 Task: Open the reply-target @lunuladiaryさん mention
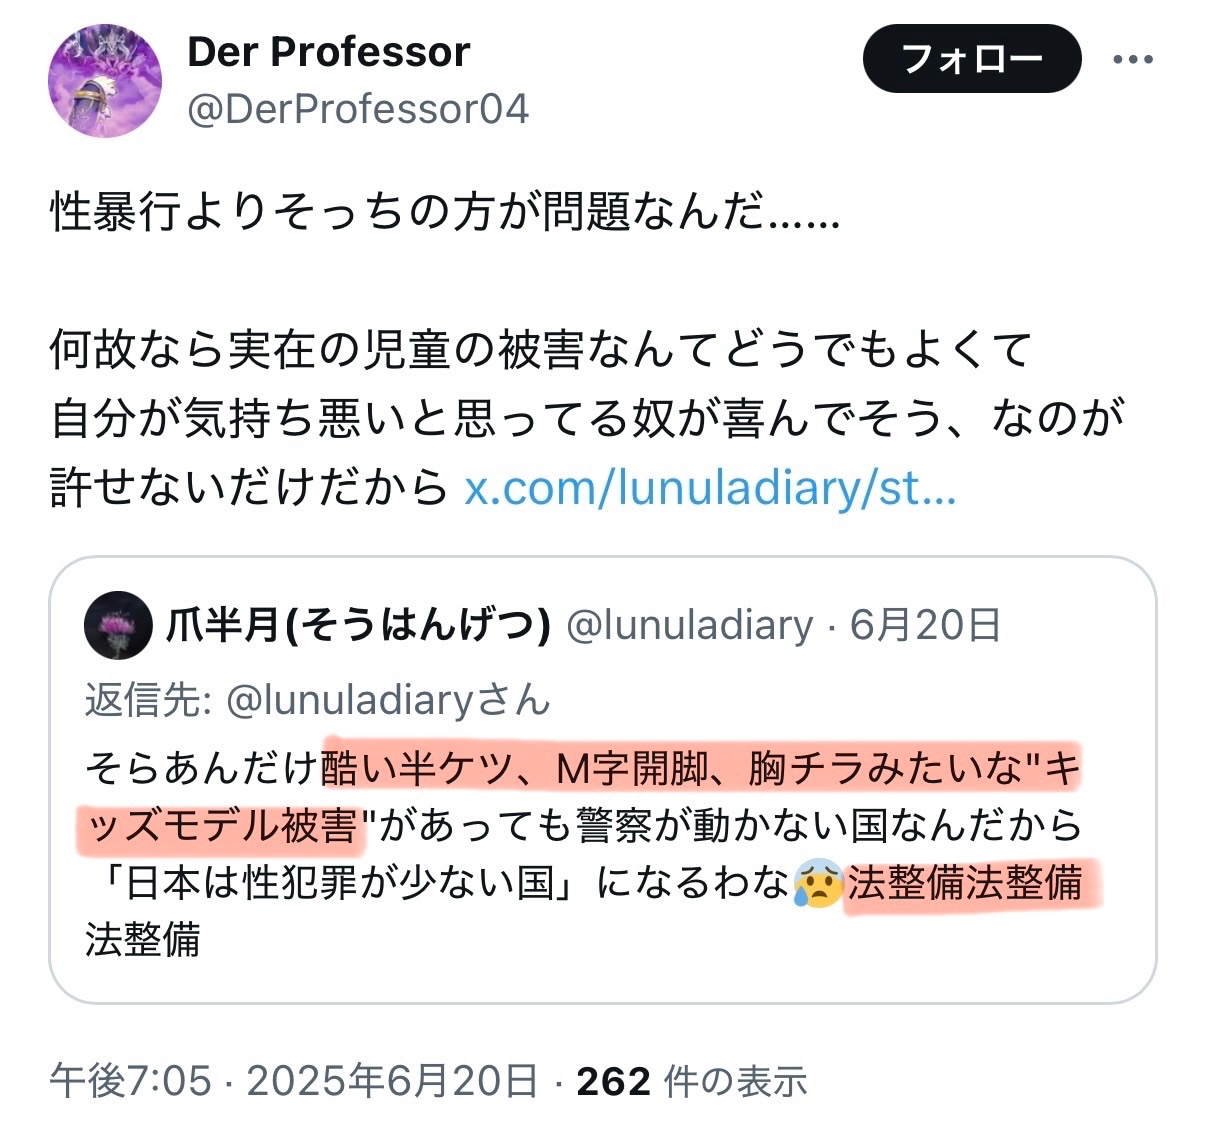click(x=388, y=699)
